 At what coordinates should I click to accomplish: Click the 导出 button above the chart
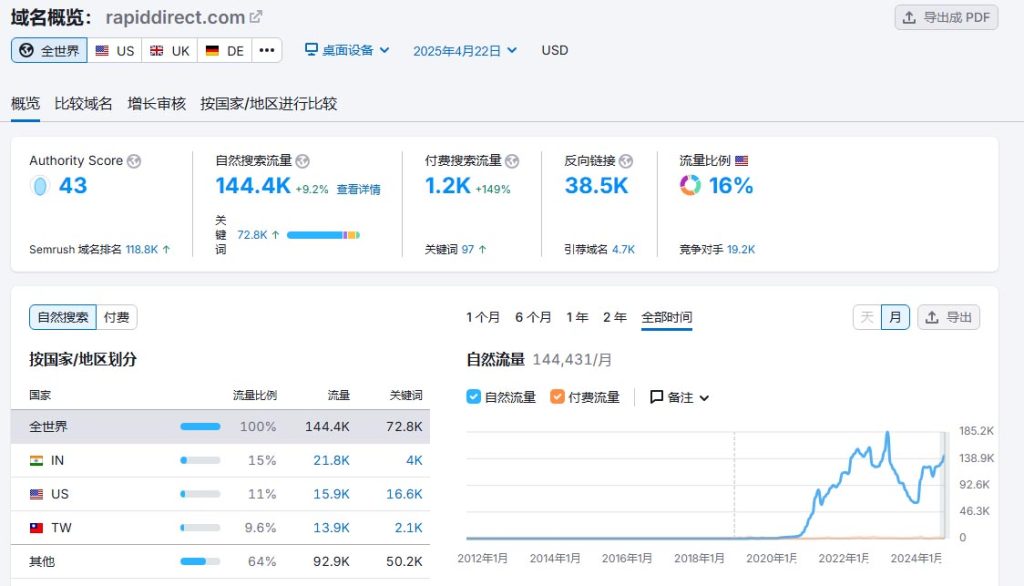point(948,317)
